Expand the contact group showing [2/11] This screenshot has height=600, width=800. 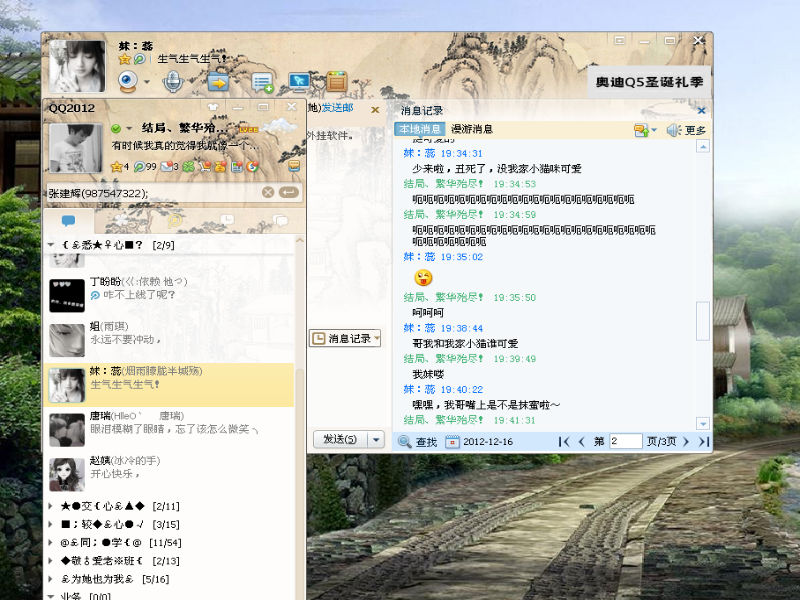(51, 506)
